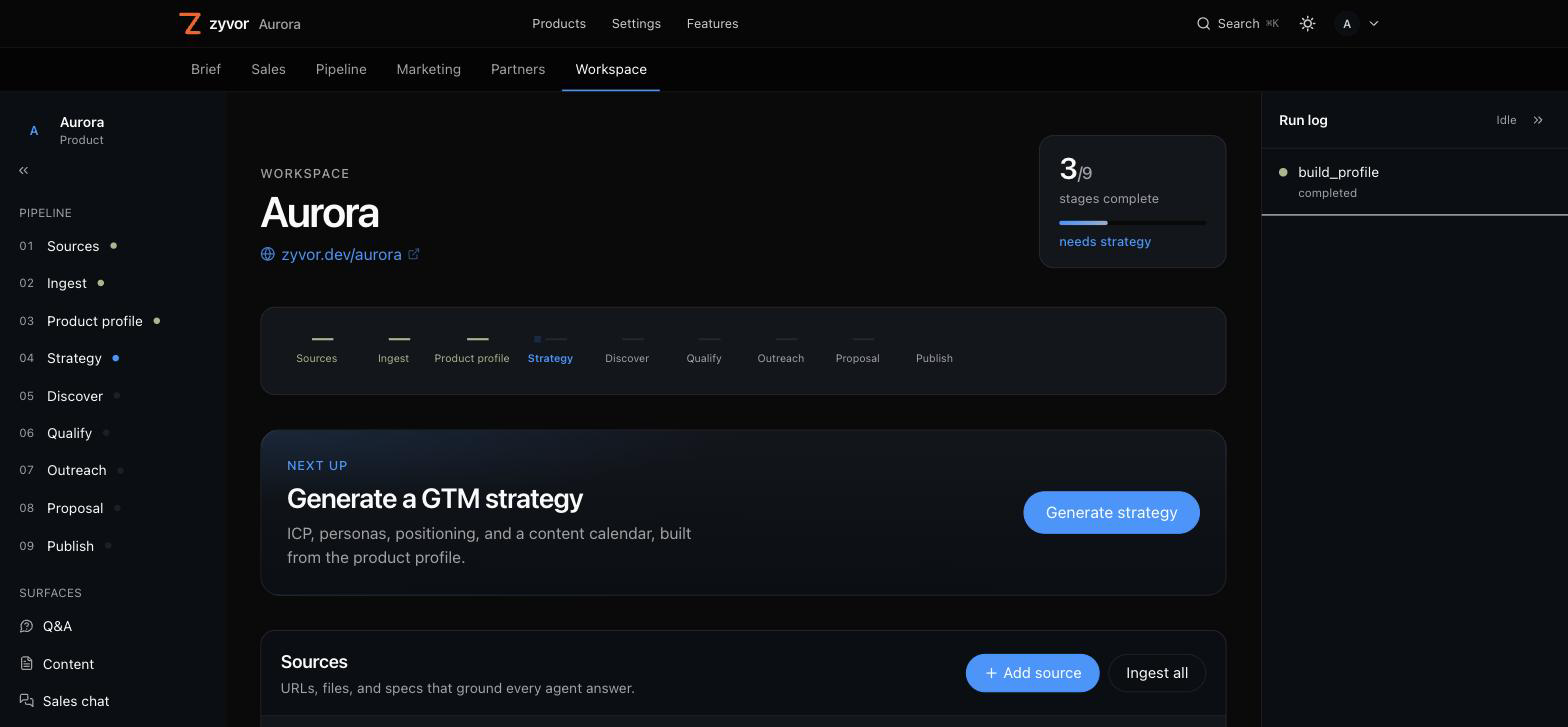Expand the account menu chevron
The image size is (1568, 727).
pyautogui.click(x=1373, y=23)
